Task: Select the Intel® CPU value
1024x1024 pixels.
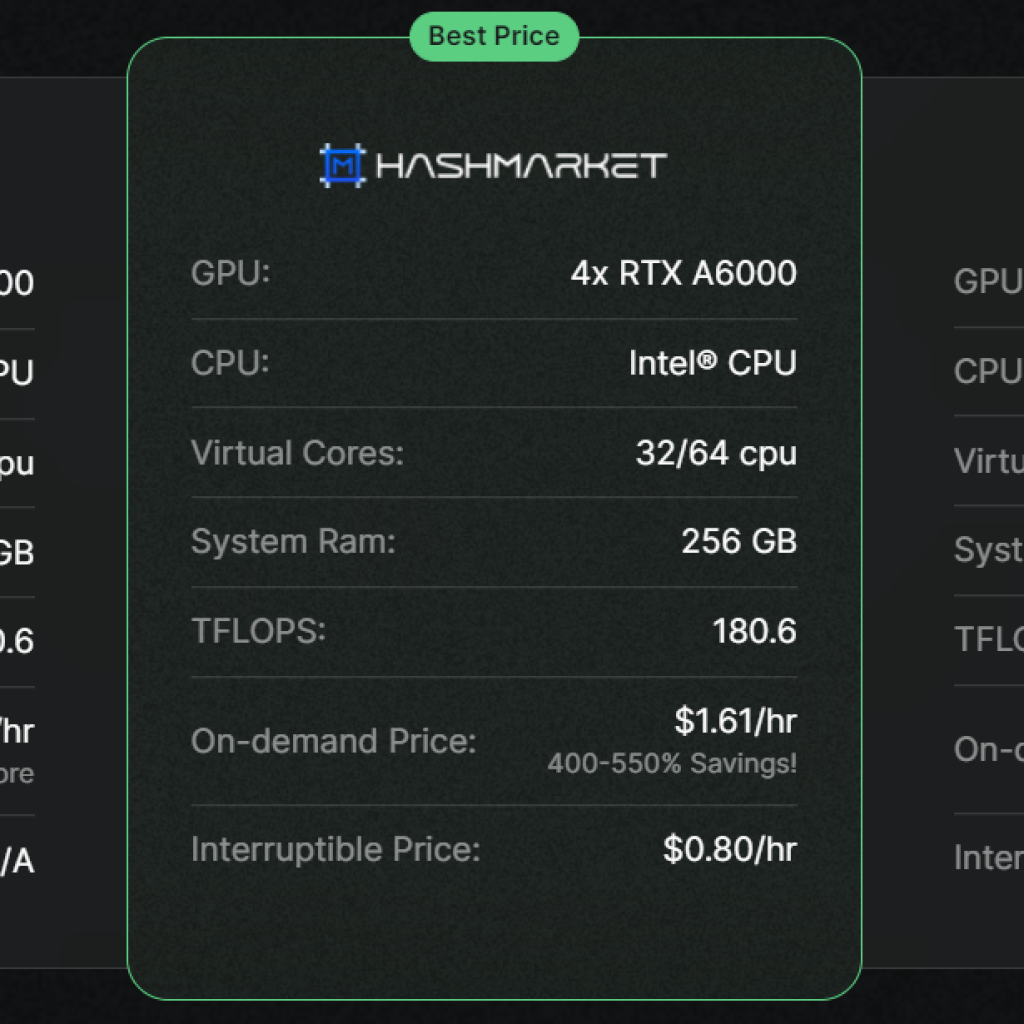Action: pyautogui.click(x=712, y=362)
